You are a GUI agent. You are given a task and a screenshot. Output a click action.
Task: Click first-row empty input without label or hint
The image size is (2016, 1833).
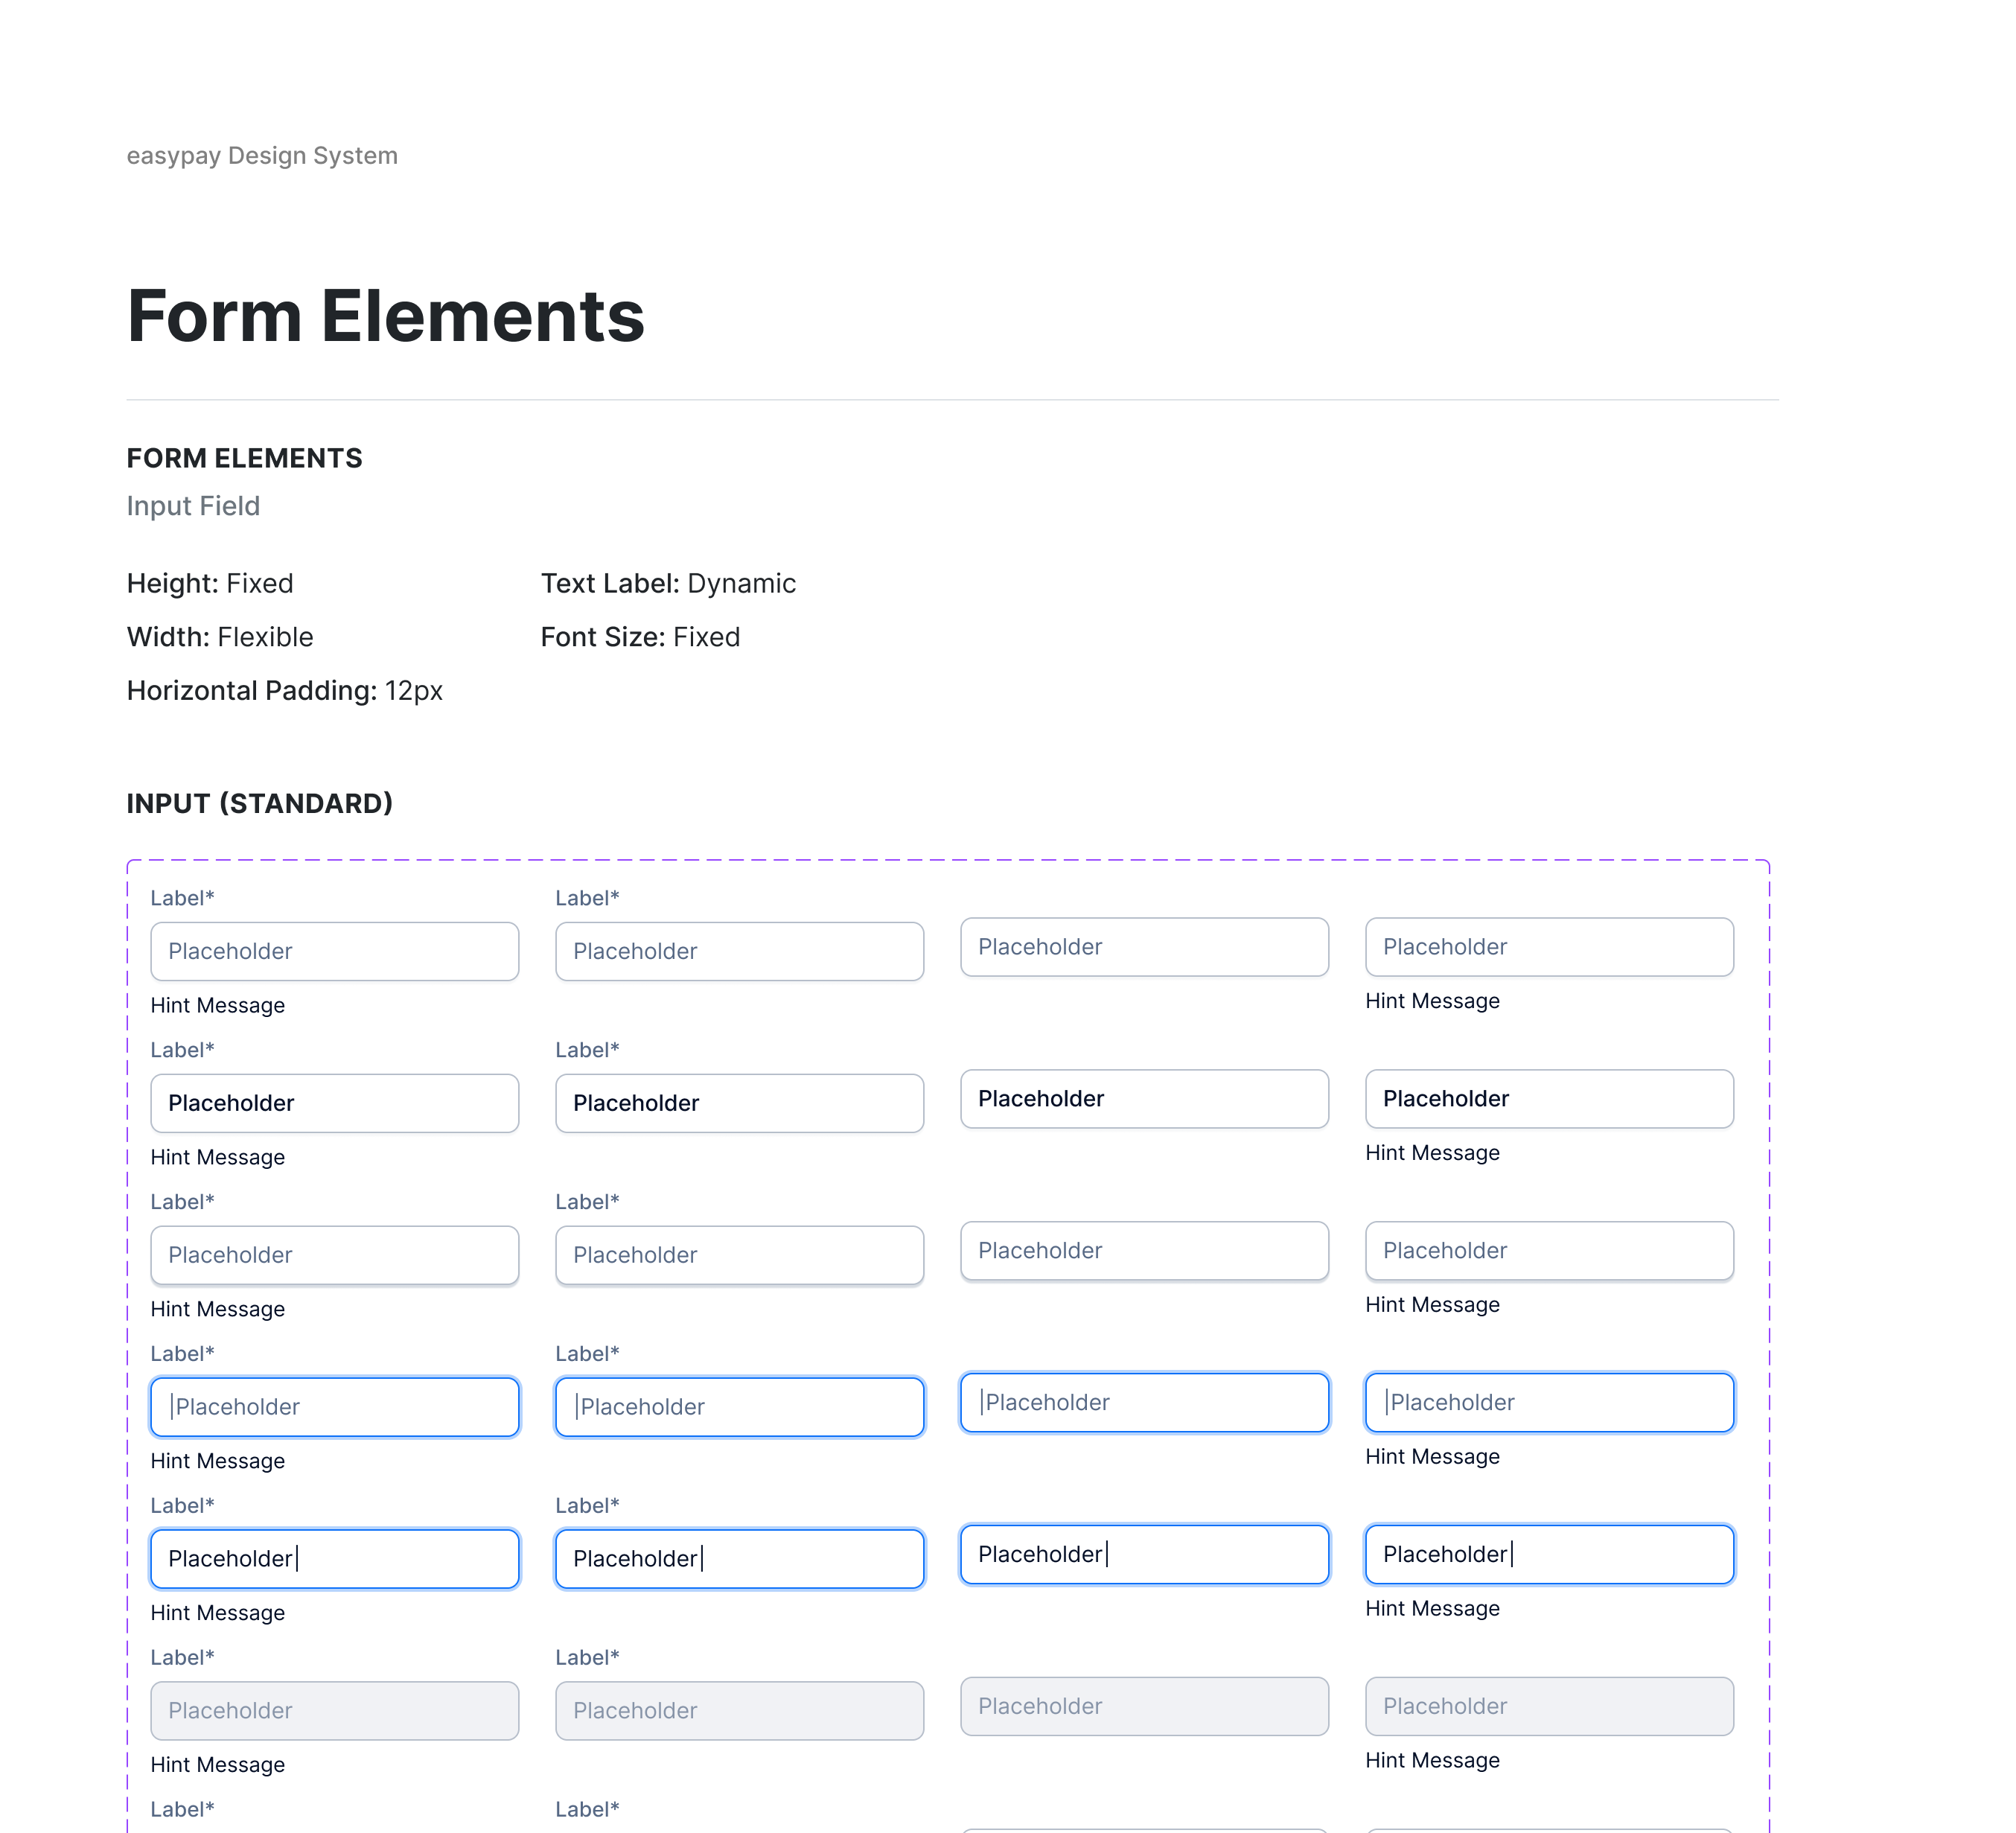click(1144, 947)
